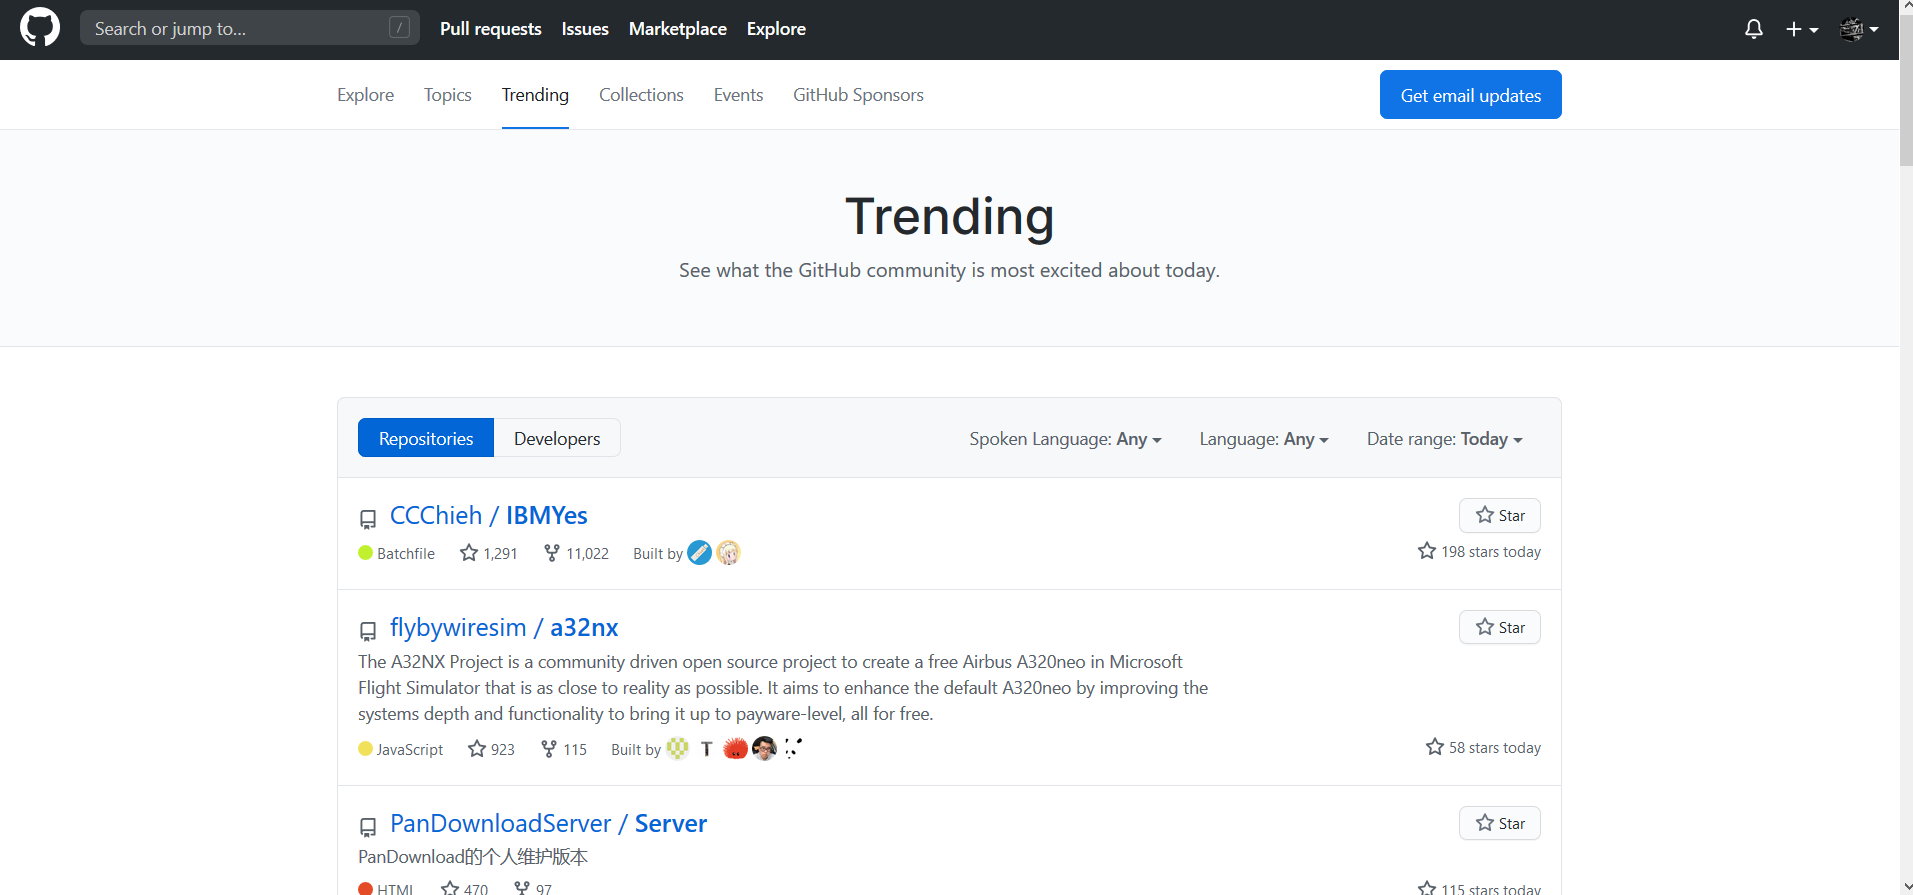Click repo icon beside CCChieh / IBMYes
Viewport: 1913px width, 895px height.
point(368,519)
